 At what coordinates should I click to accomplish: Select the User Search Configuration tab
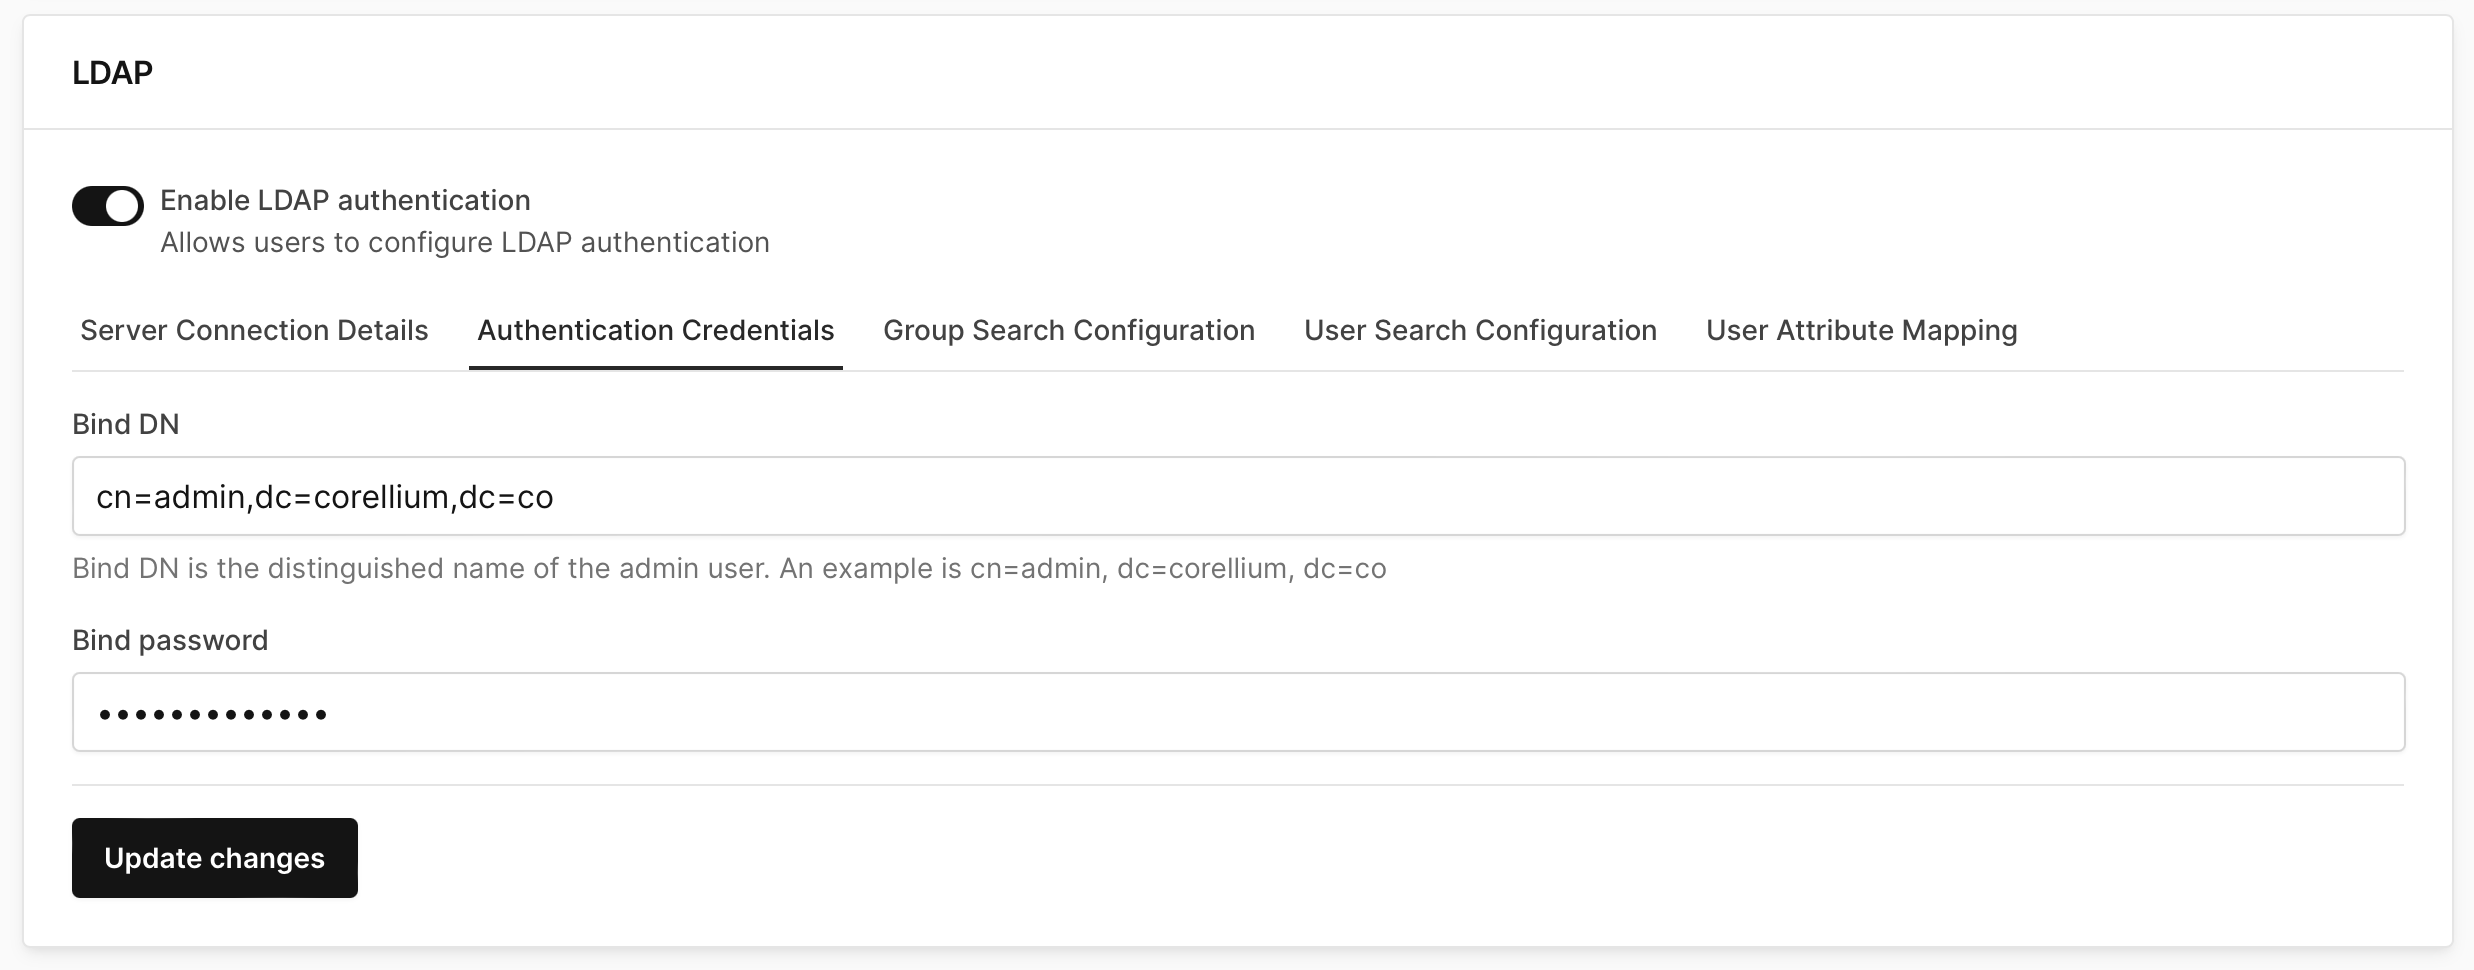pyautogui.click(x=1479, y=330)
